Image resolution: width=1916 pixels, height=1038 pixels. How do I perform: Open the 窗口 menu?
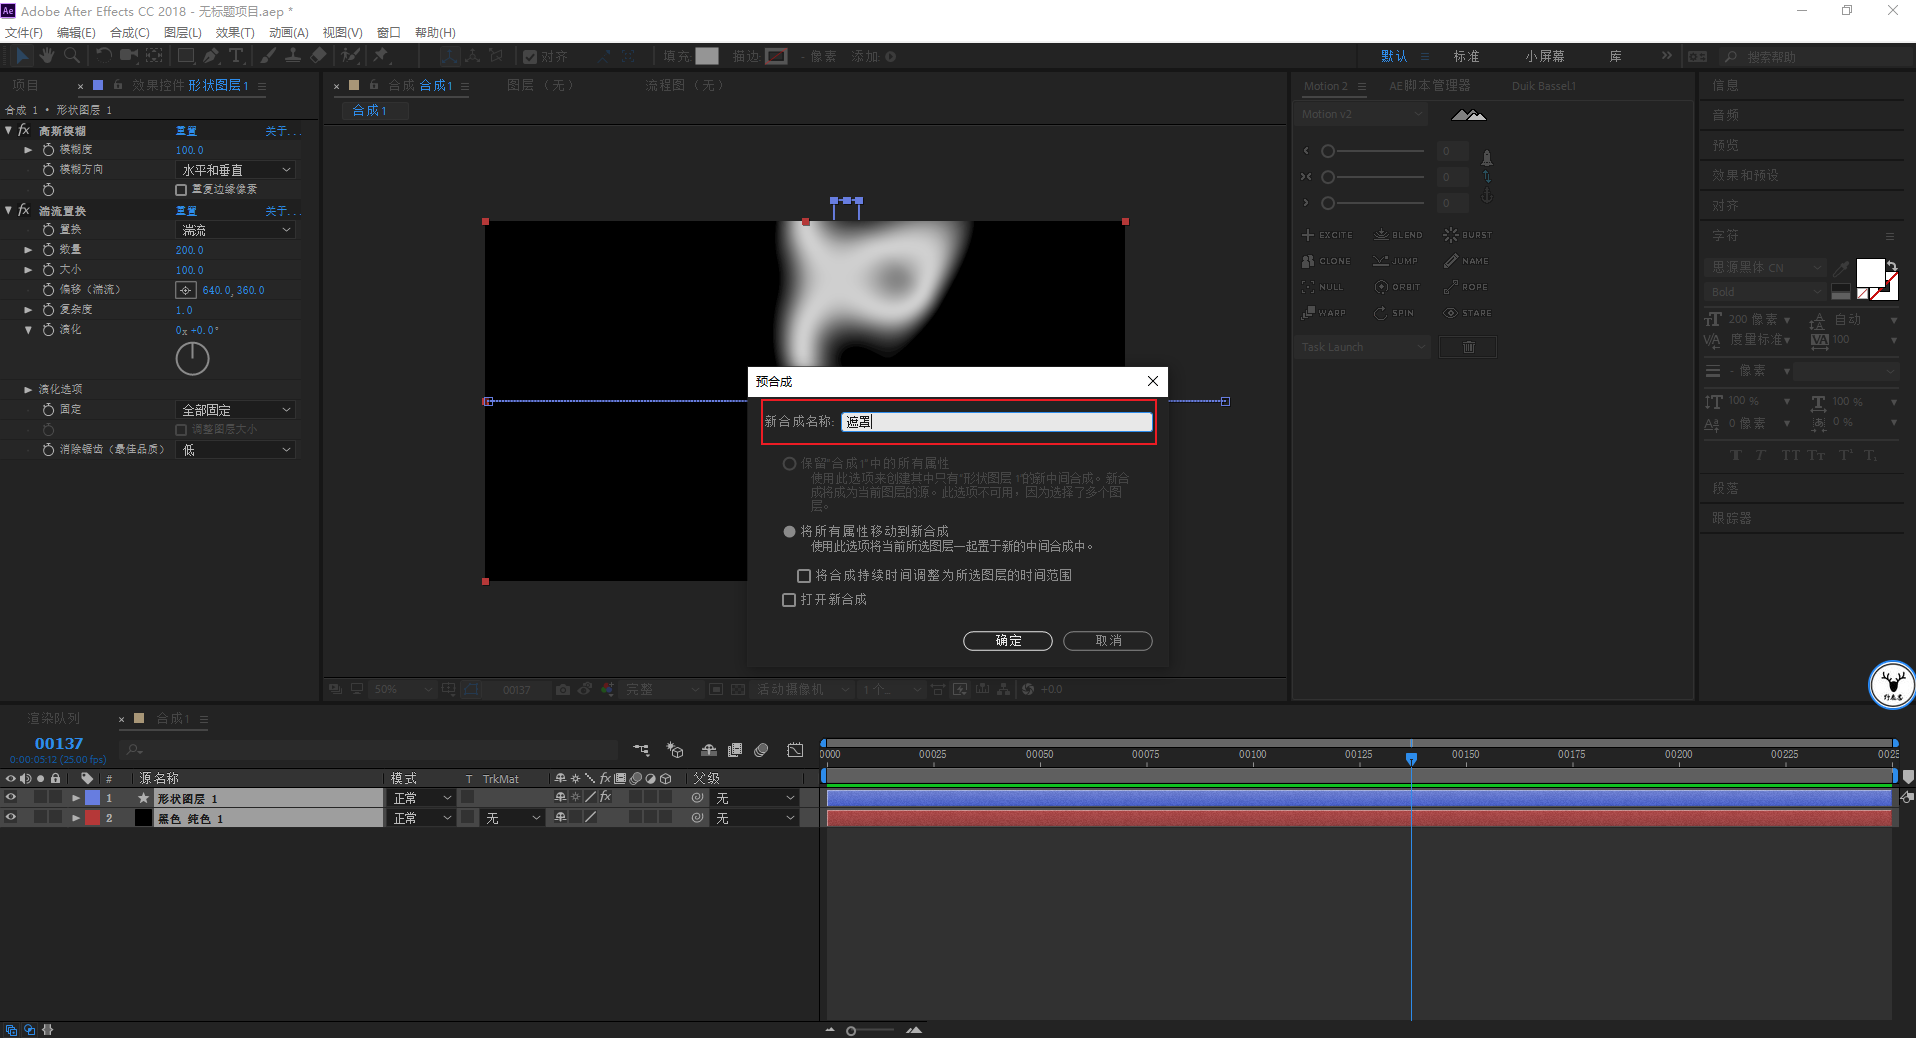tap(389, 33)
